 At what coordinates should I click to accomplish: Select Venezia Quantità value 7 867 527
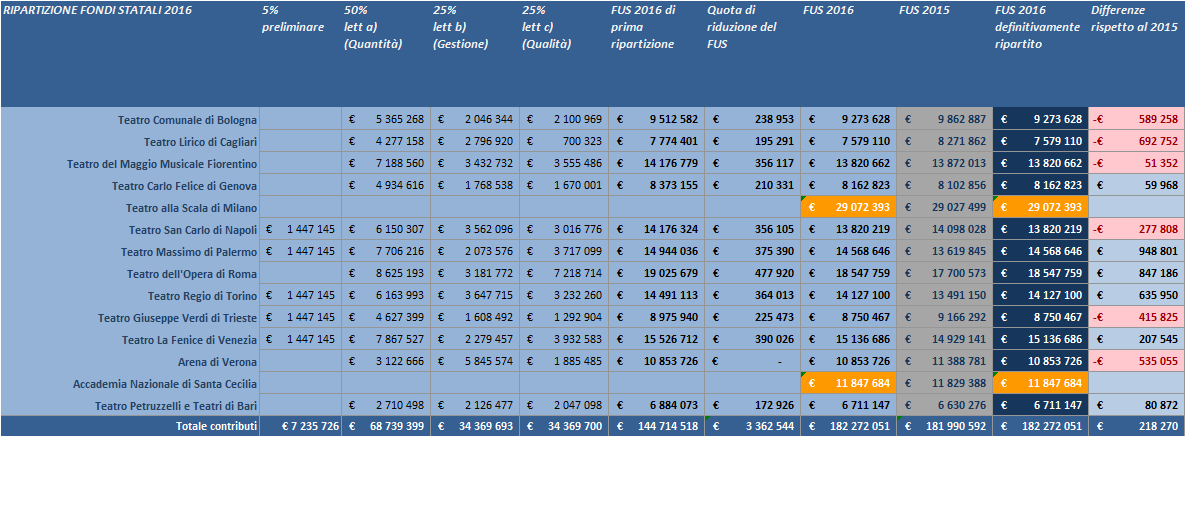pos(385,339)
